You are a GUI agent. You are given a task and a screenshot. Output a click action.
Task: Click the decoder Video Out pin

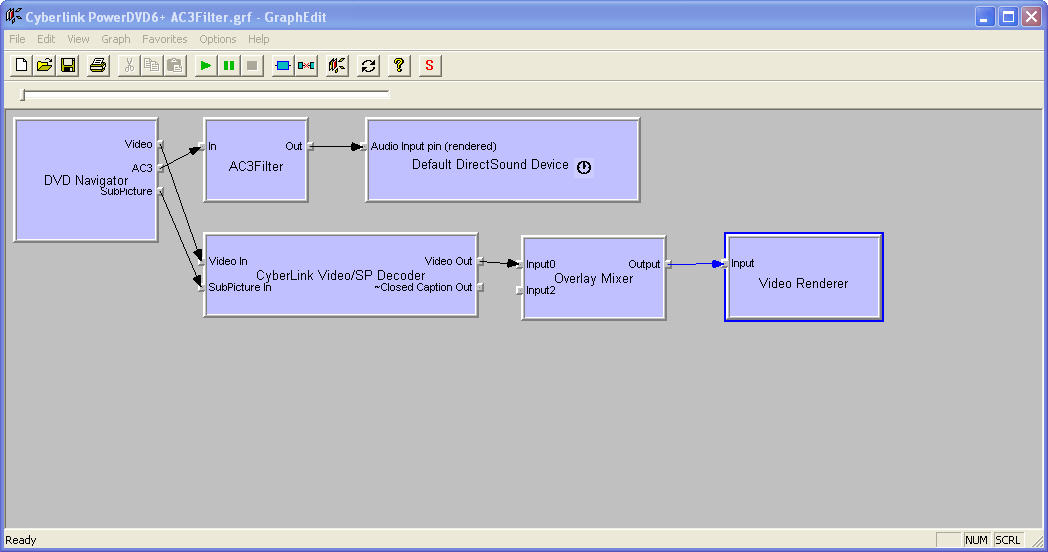pos(481,261)
